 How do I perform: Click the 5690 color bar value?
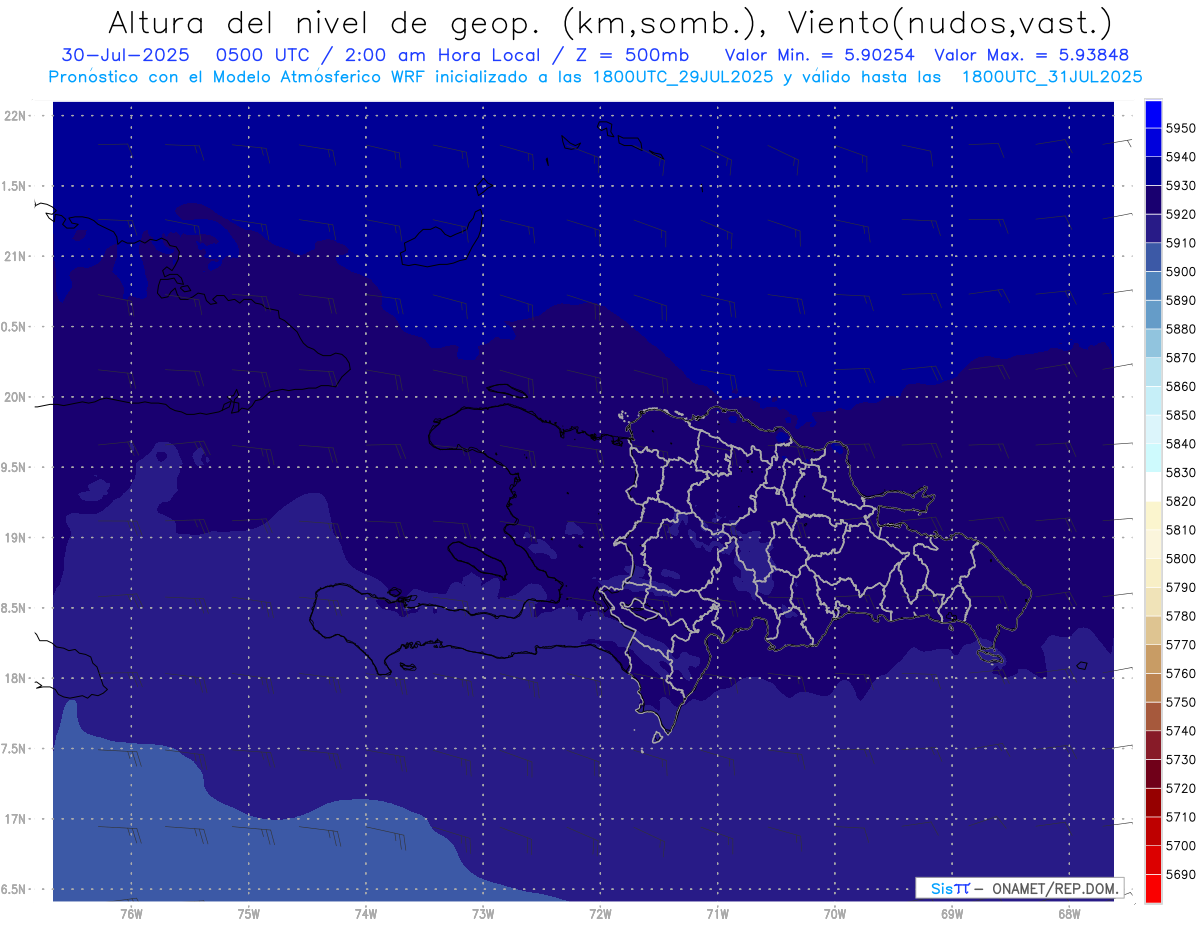(1180, 874)
